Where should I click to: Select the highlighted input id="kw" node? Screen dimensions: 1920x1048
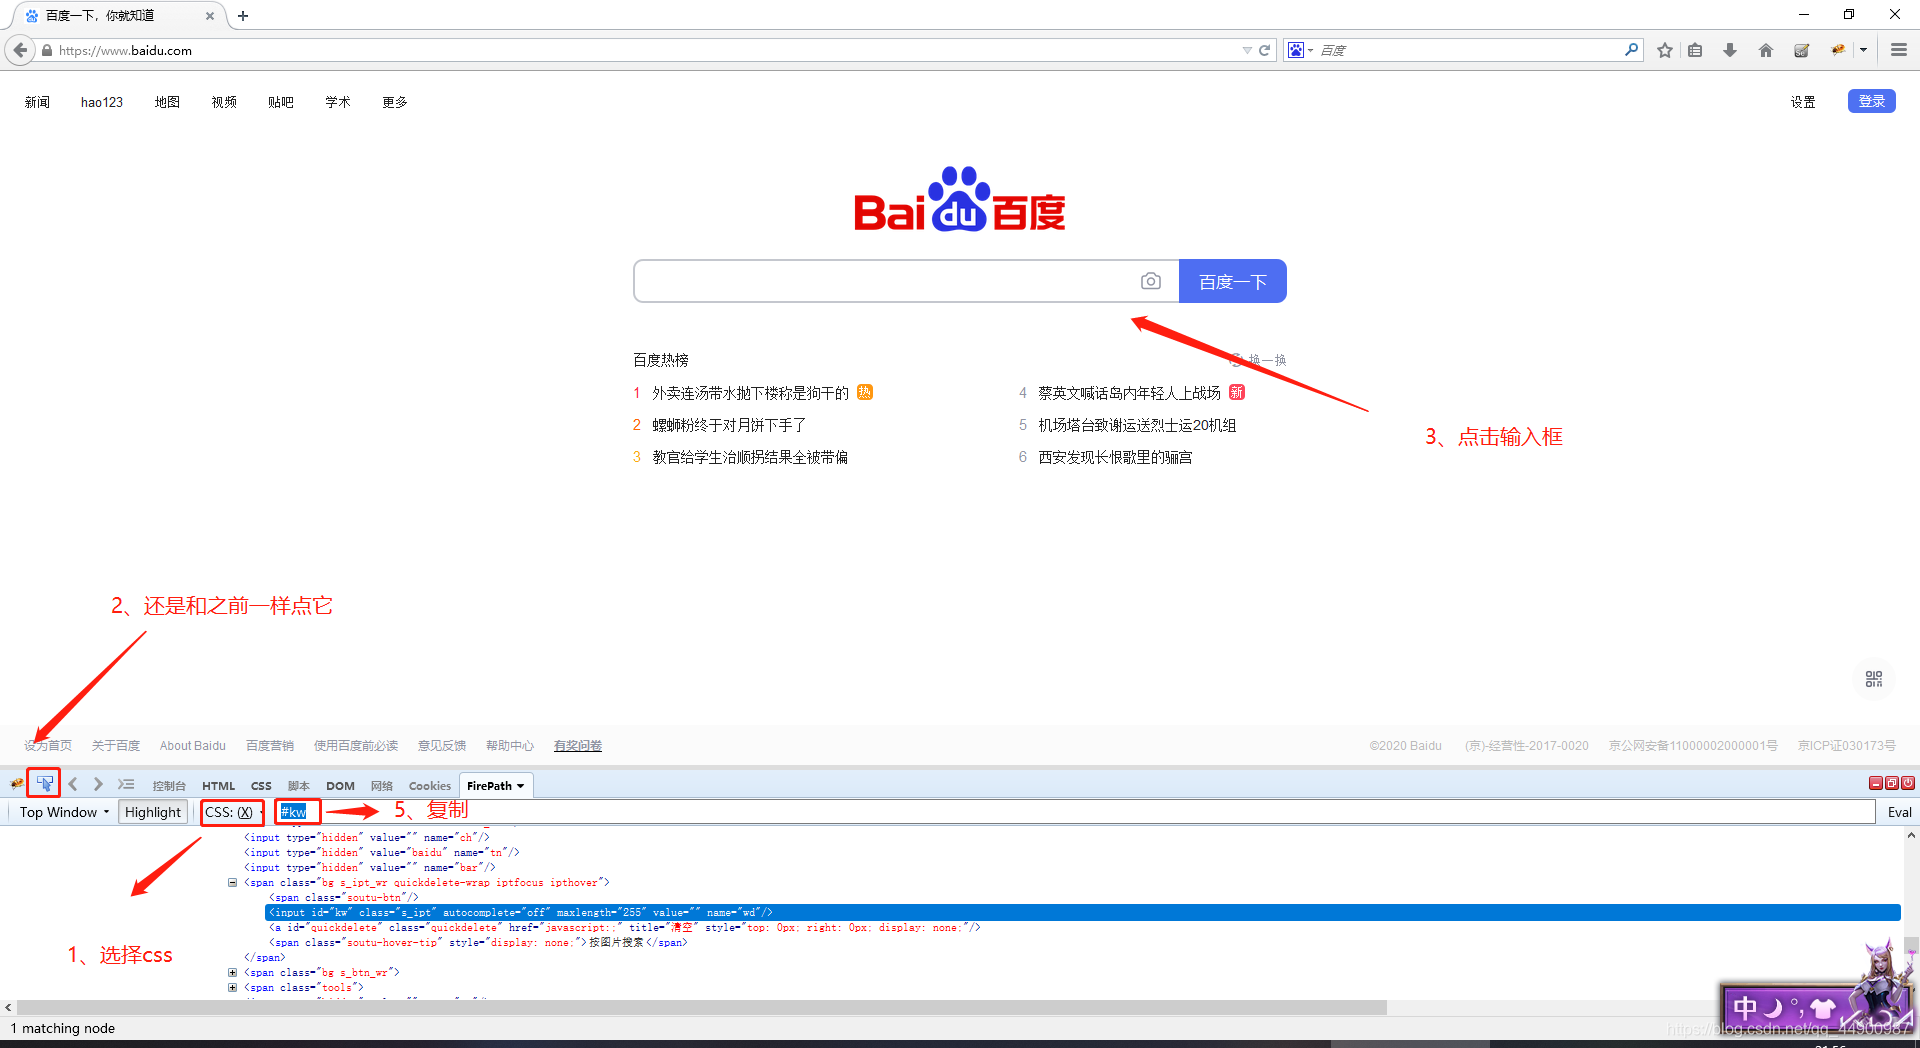[1082, 913]
